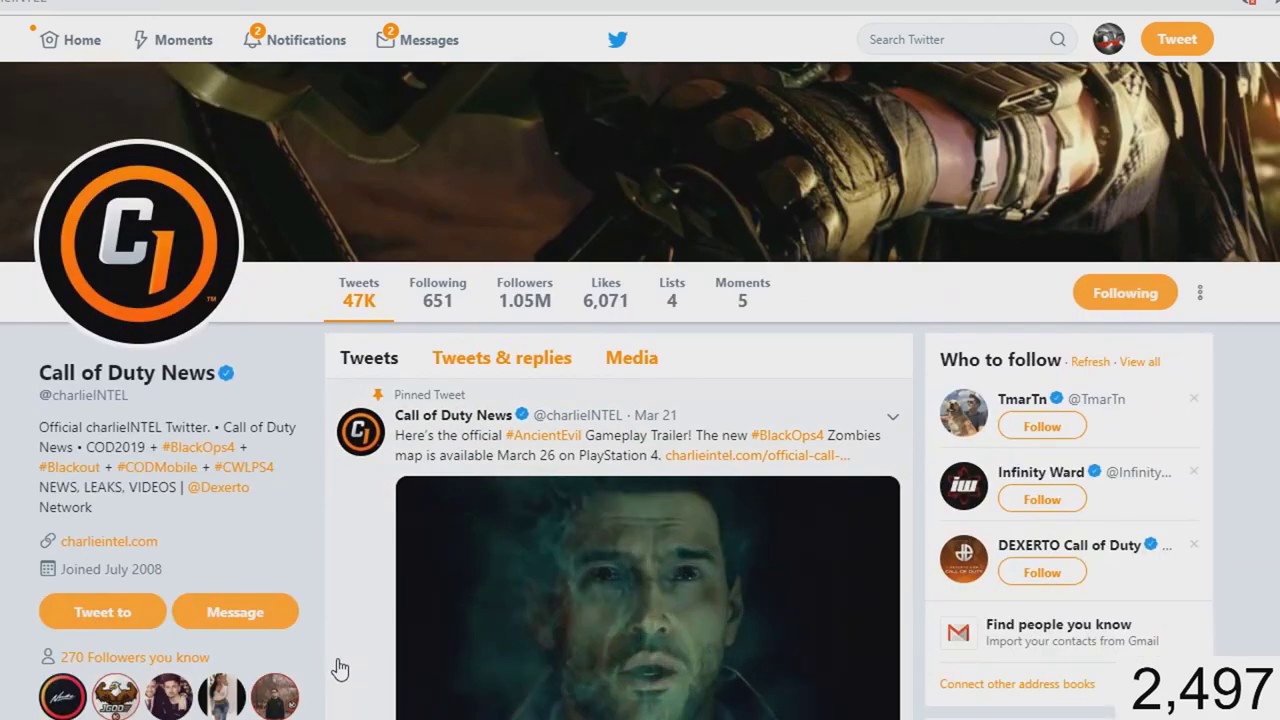Click the fifth follower-you-know avatar
1280x720 pixels.
[x=275, y=697]
